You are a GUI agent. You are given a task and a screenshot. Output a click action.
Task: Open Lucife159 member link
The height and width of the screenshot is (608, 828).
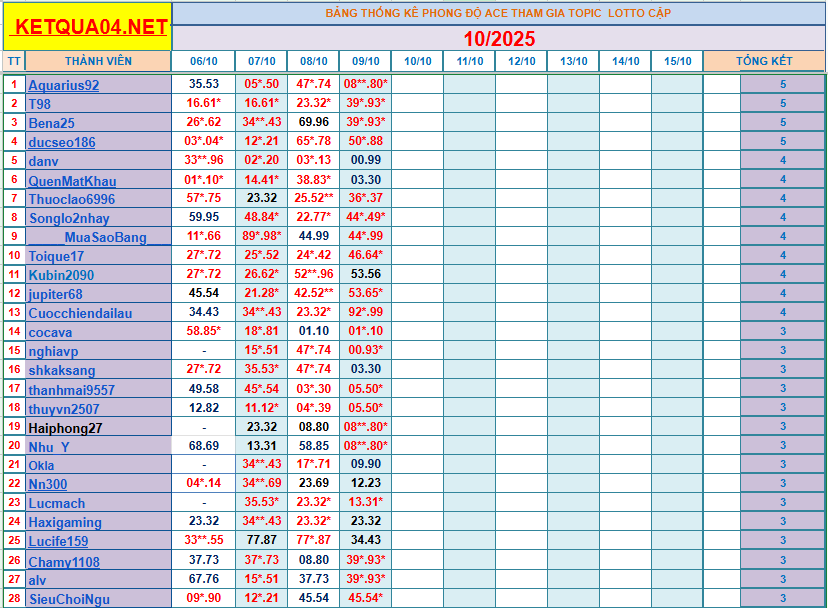[60, 541]
